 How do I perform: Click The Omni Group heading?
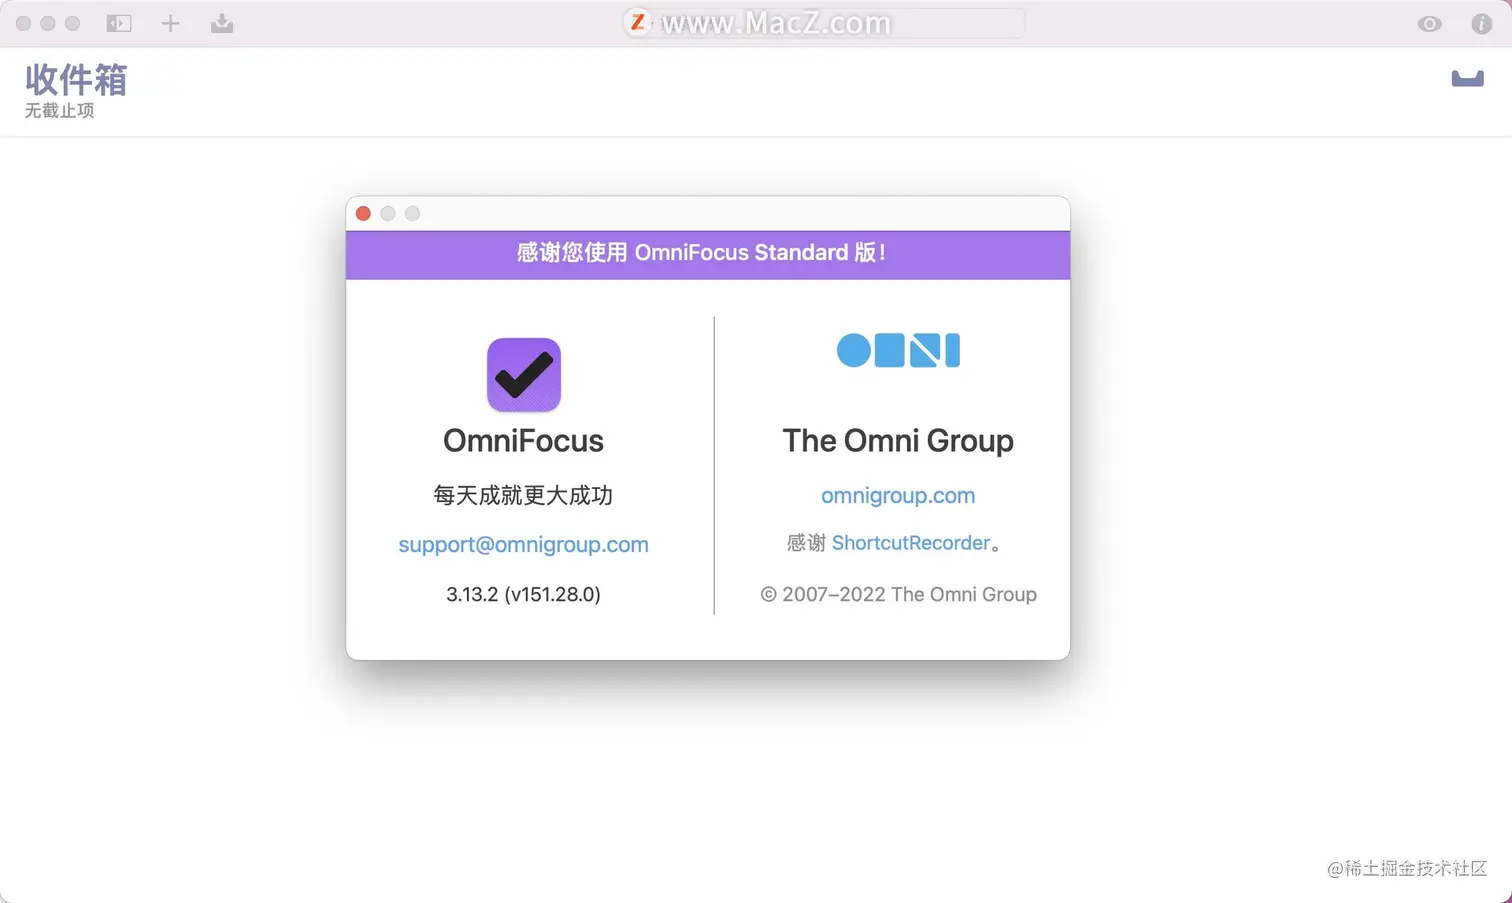click(x=898, y=440)
